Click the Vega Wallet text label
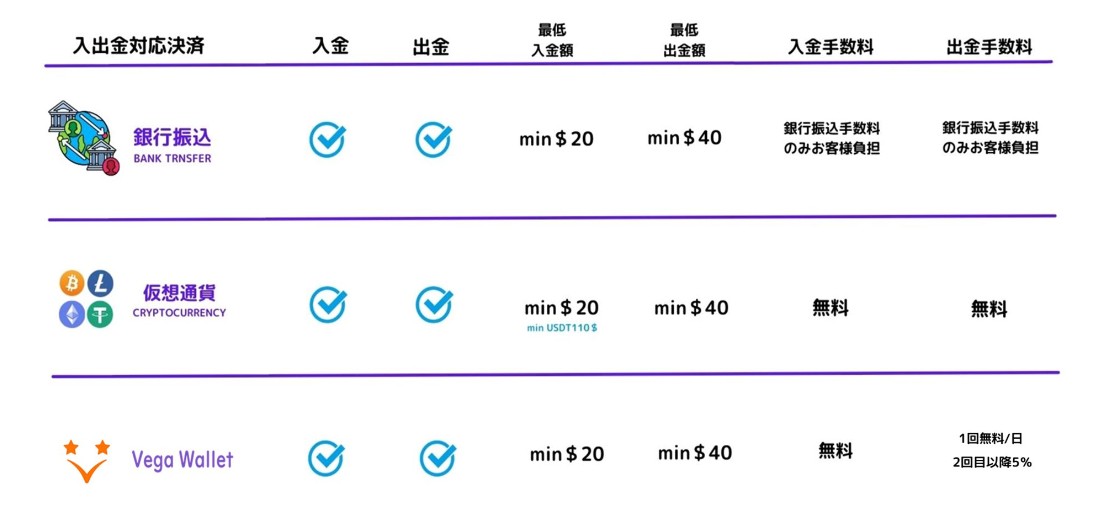This screenshot has width=1097, height=527. 182,460
